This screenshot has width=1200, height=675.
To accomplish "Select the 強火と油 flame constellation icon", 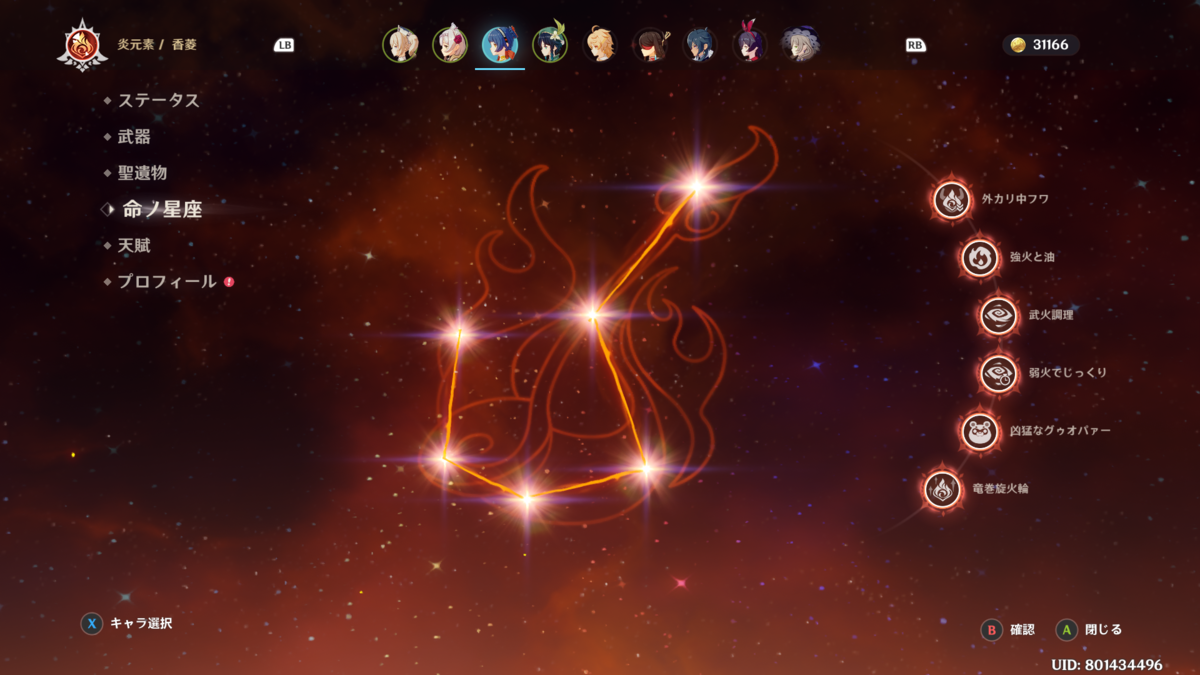I will coord(980,257).
